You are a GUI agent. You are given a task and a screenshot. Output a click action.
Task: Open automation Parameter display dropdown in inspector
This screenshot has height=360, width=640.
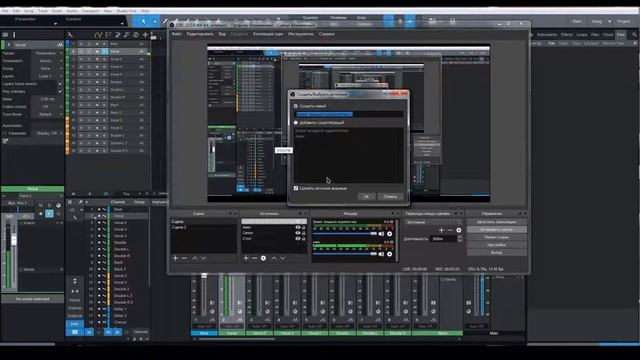(48, 133)
